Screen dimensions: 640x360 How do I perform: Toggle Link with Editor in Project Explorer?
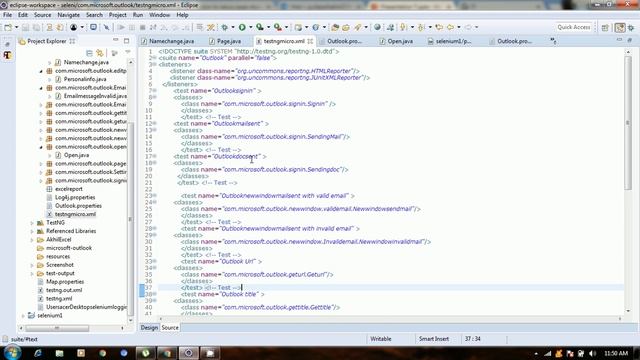(x=100, y=53)
